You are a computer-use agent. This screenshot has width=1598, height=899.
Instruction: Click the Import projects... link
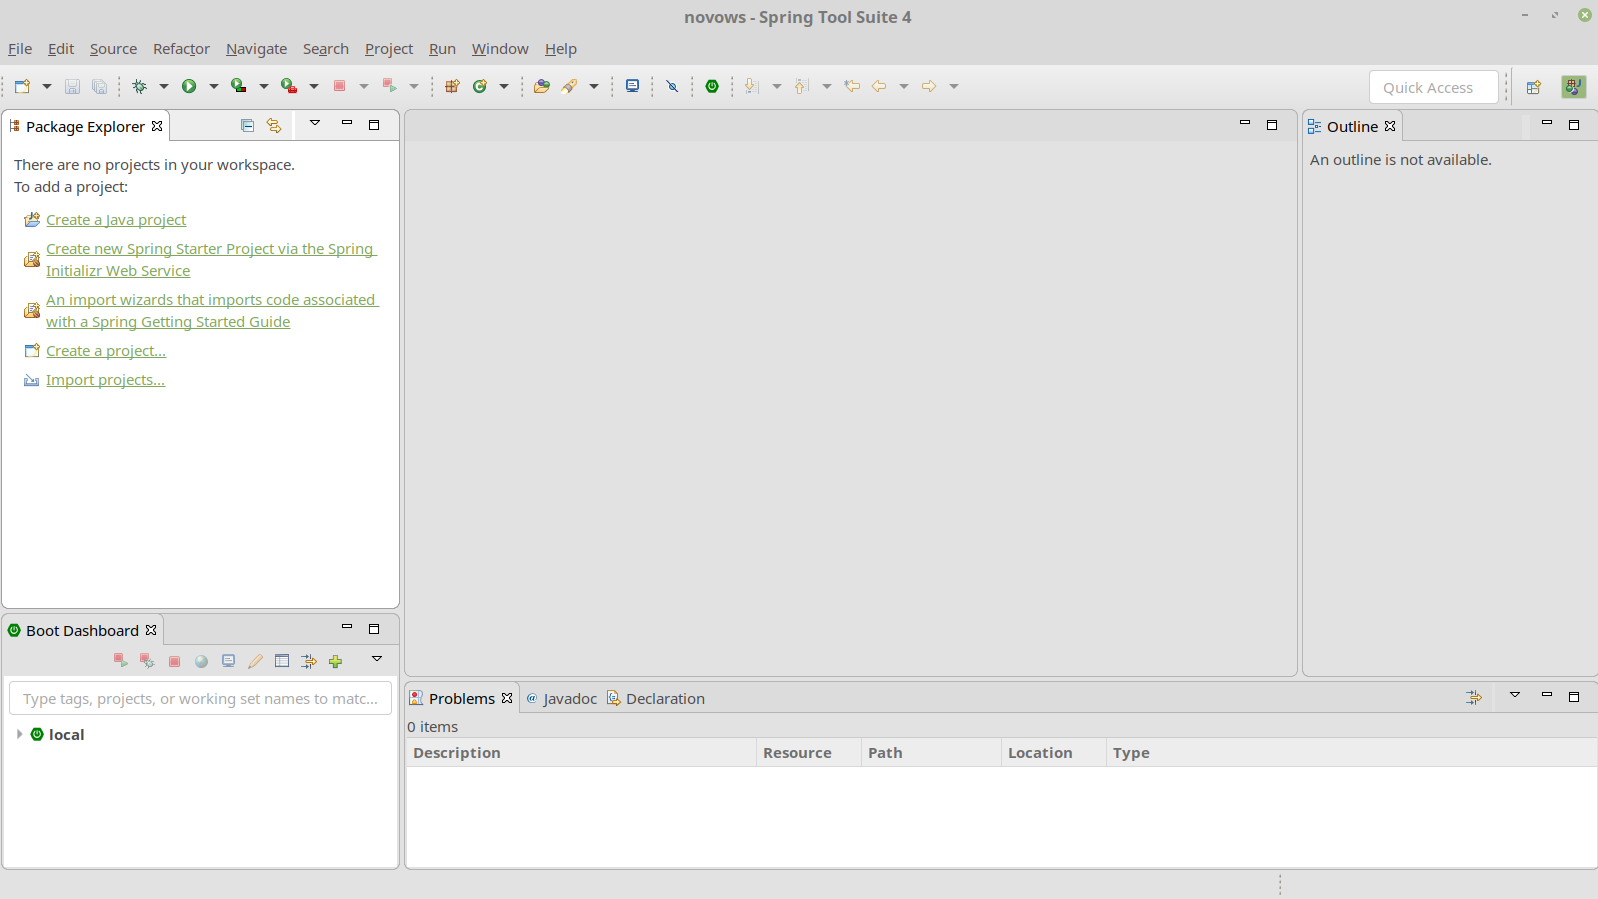coord(105,380)
